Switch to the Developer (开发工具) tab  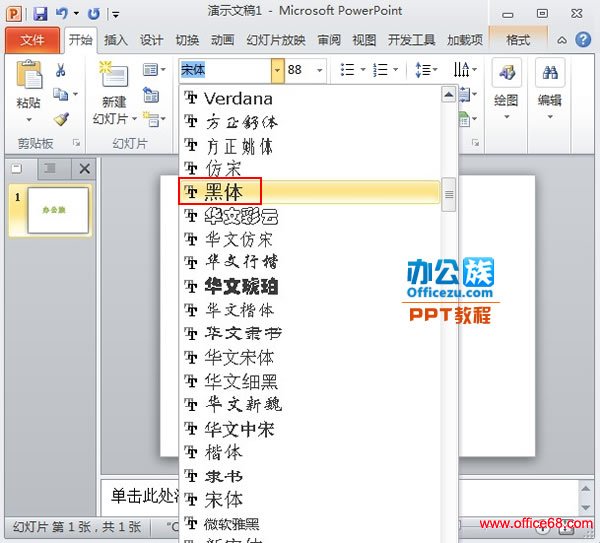[x=412, y=40]
